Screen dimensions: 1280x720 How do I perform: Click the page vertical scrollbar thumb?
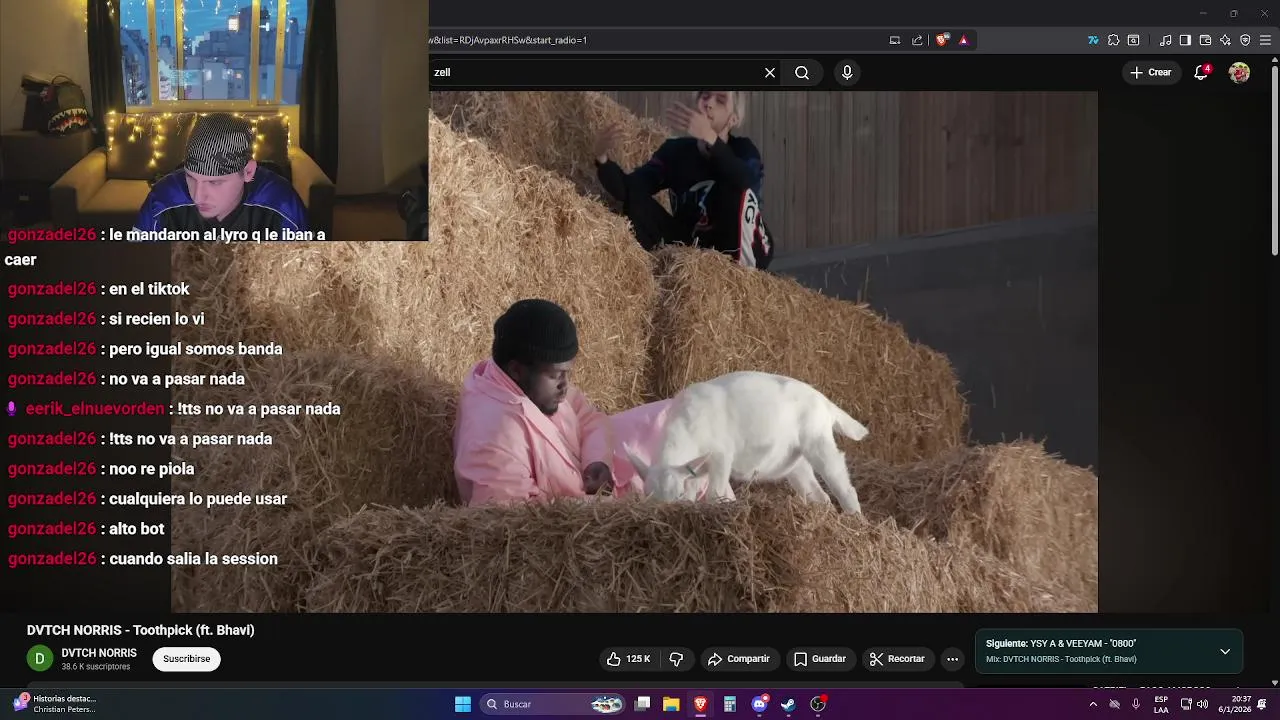1274,160
